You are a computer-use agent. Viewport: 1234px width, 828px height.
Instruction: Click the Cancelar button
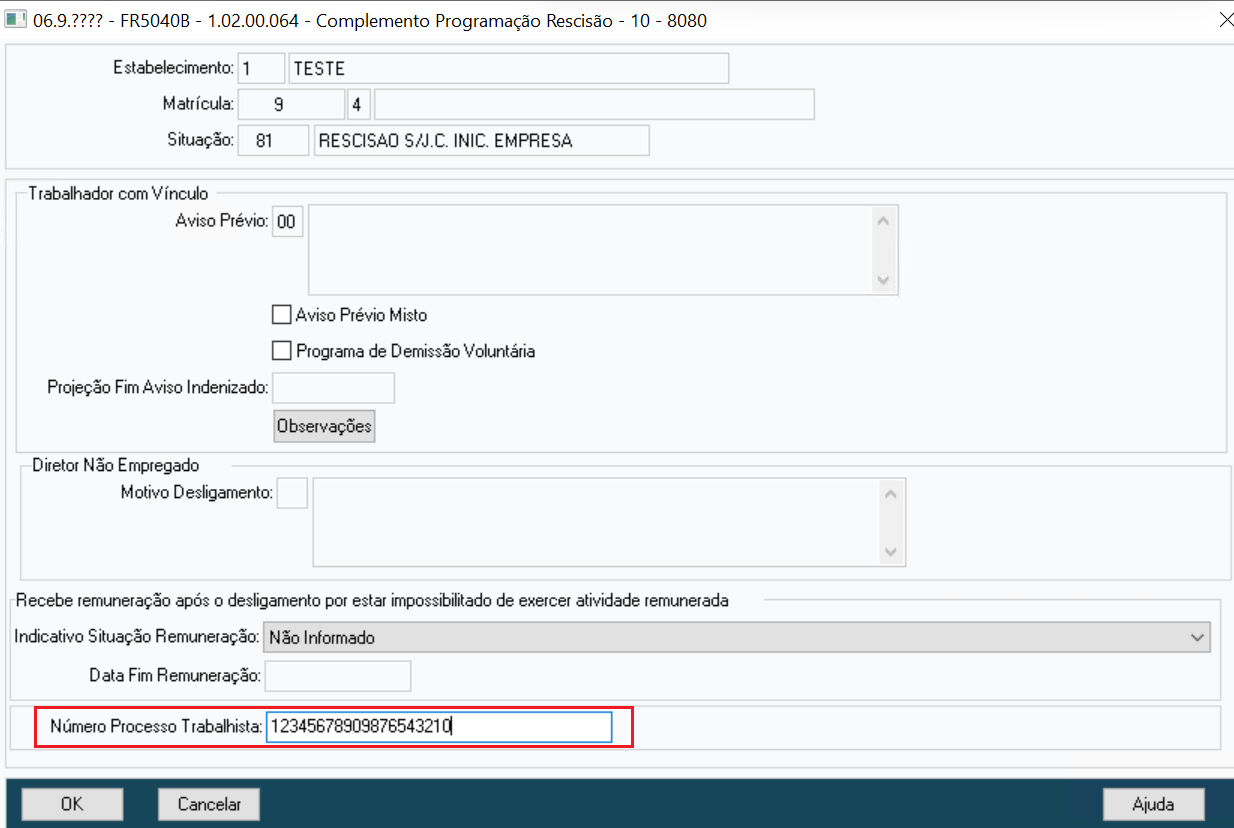(209, 804)
